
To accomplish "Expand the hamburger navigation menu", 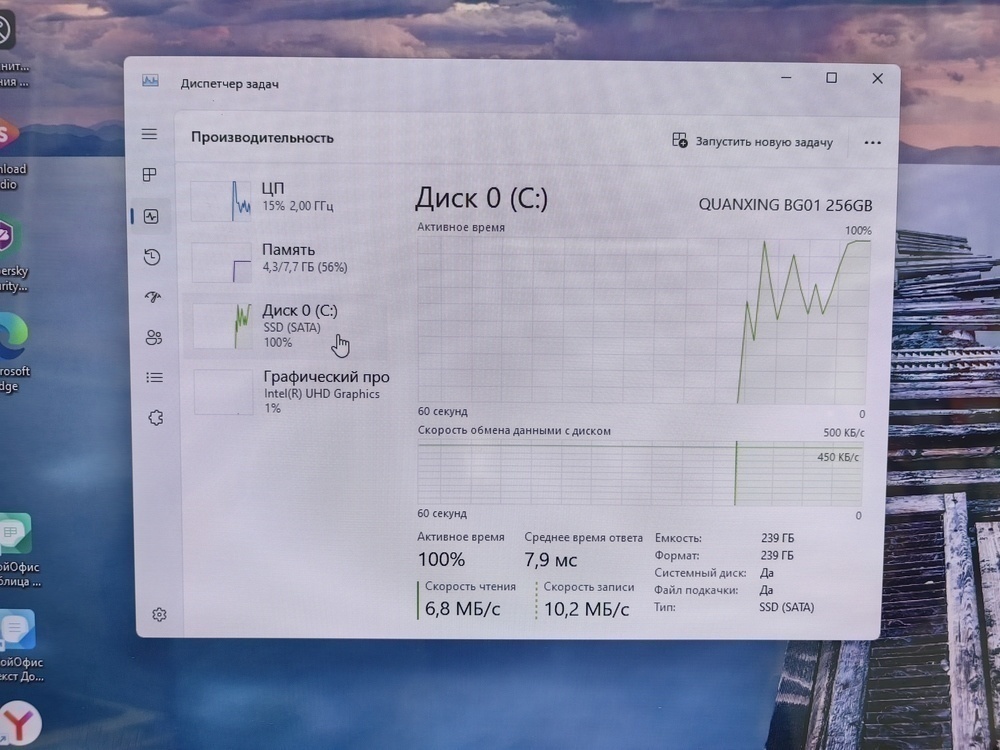I will 149,134.
